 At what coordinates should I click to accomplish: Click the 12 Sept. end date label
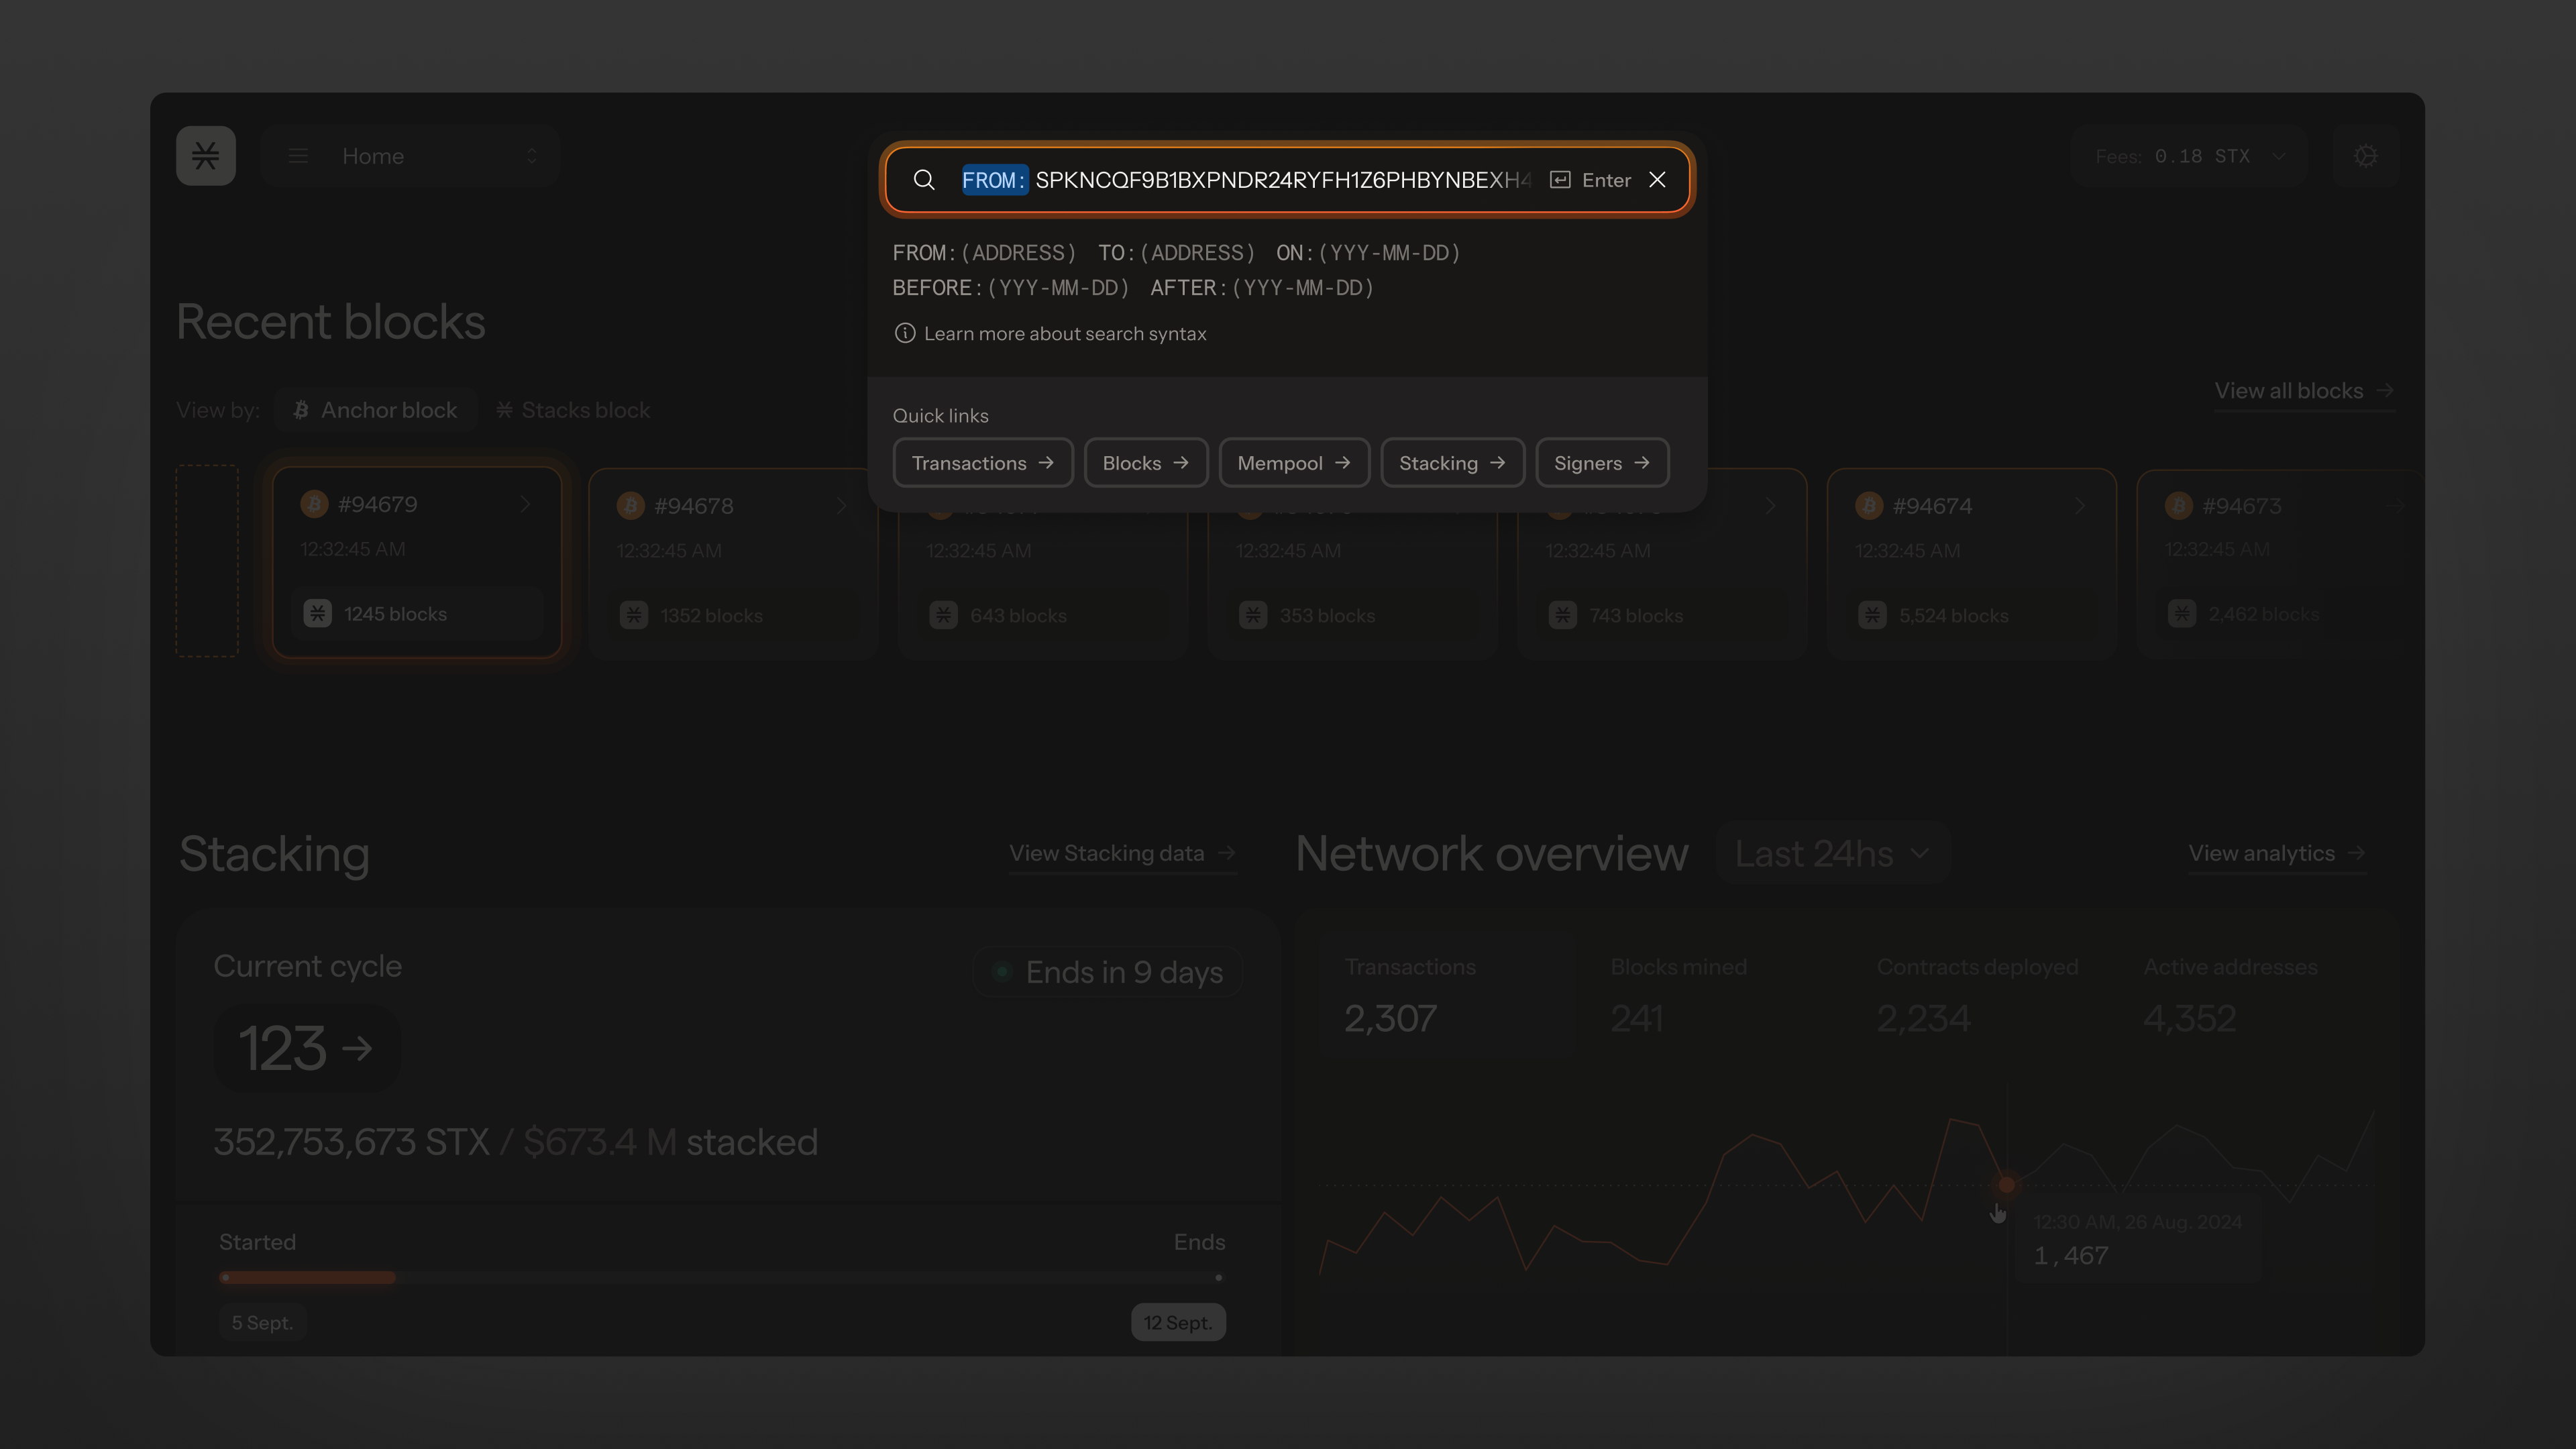coord(1178,1323)
